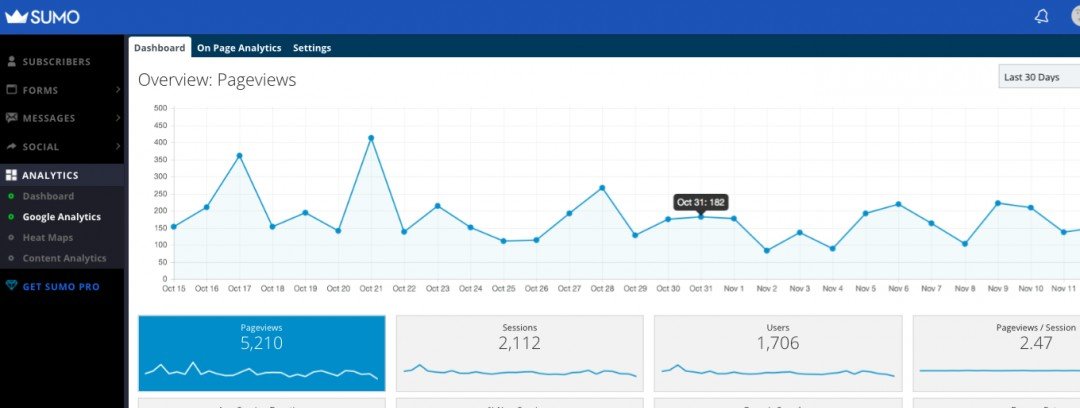Click the Nov 2 chart data point
Viewport: 1080px width, 408px height.
767,250
